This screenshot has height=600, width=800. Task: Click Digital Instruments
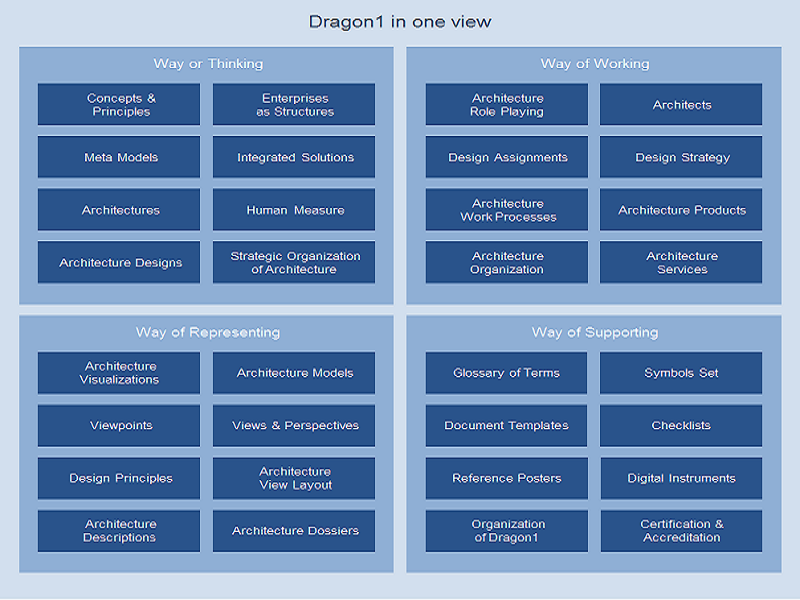(681, 478)
